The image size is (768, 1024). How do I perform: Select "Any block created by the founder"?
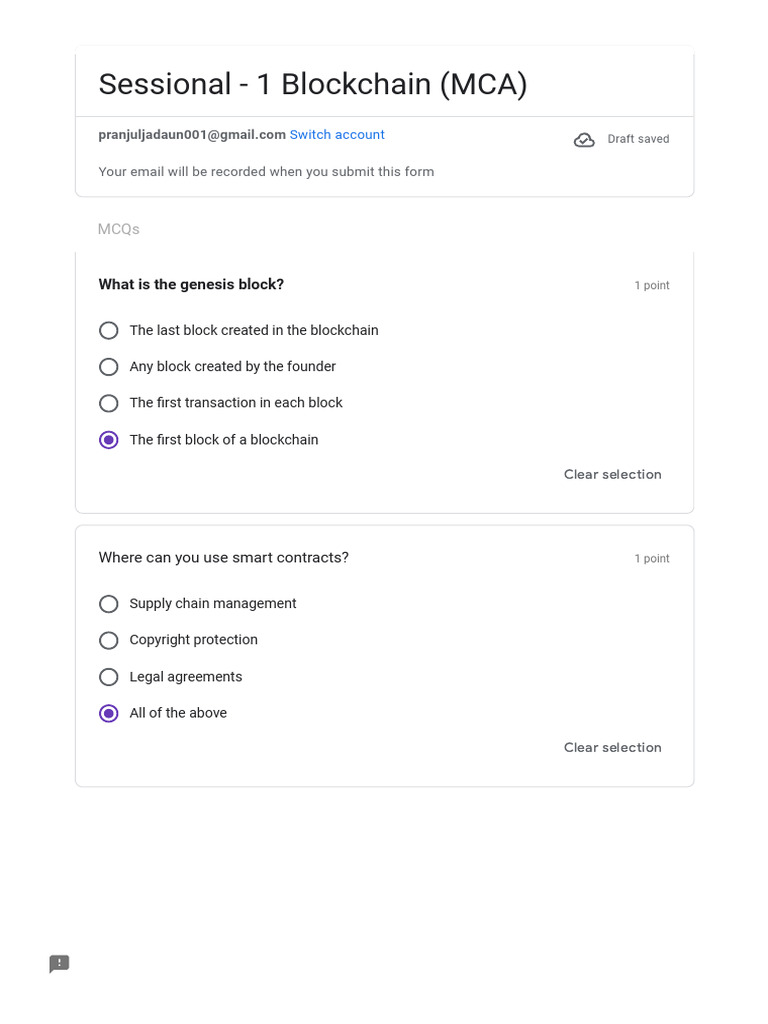pos(109,367)
